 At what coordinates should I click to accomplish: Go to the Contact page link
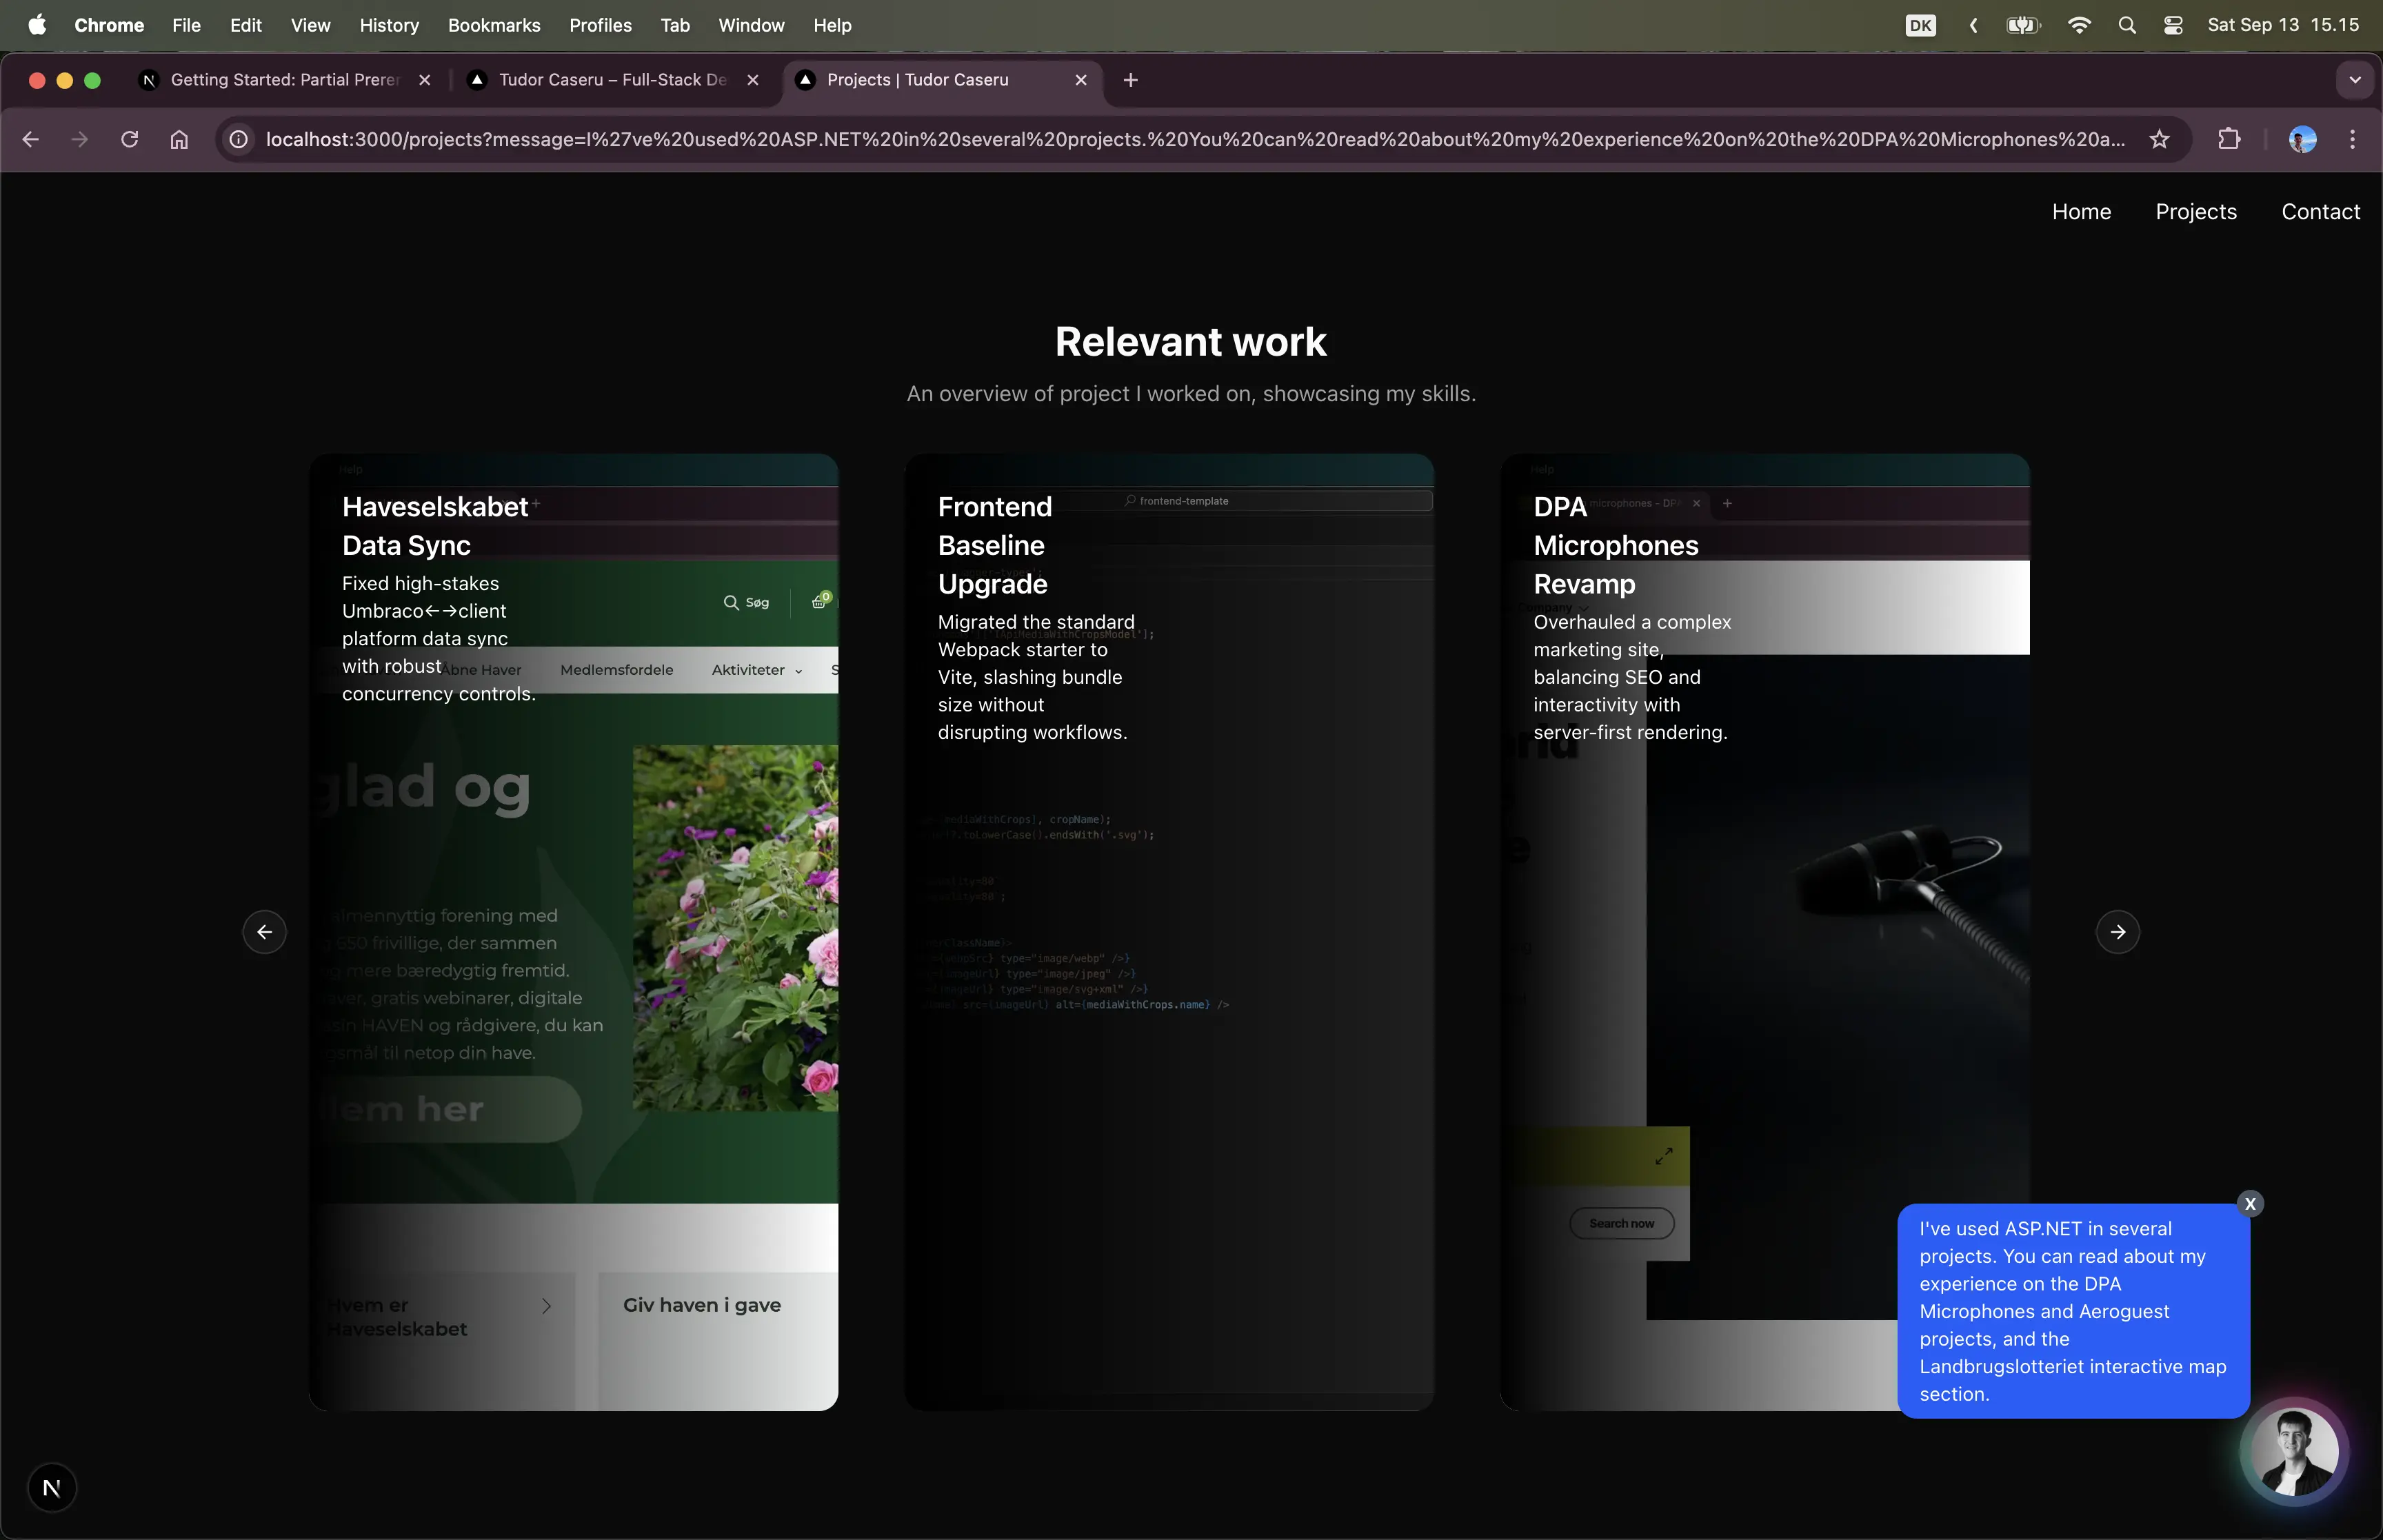pyautogui.click(x=2320, y=212)
